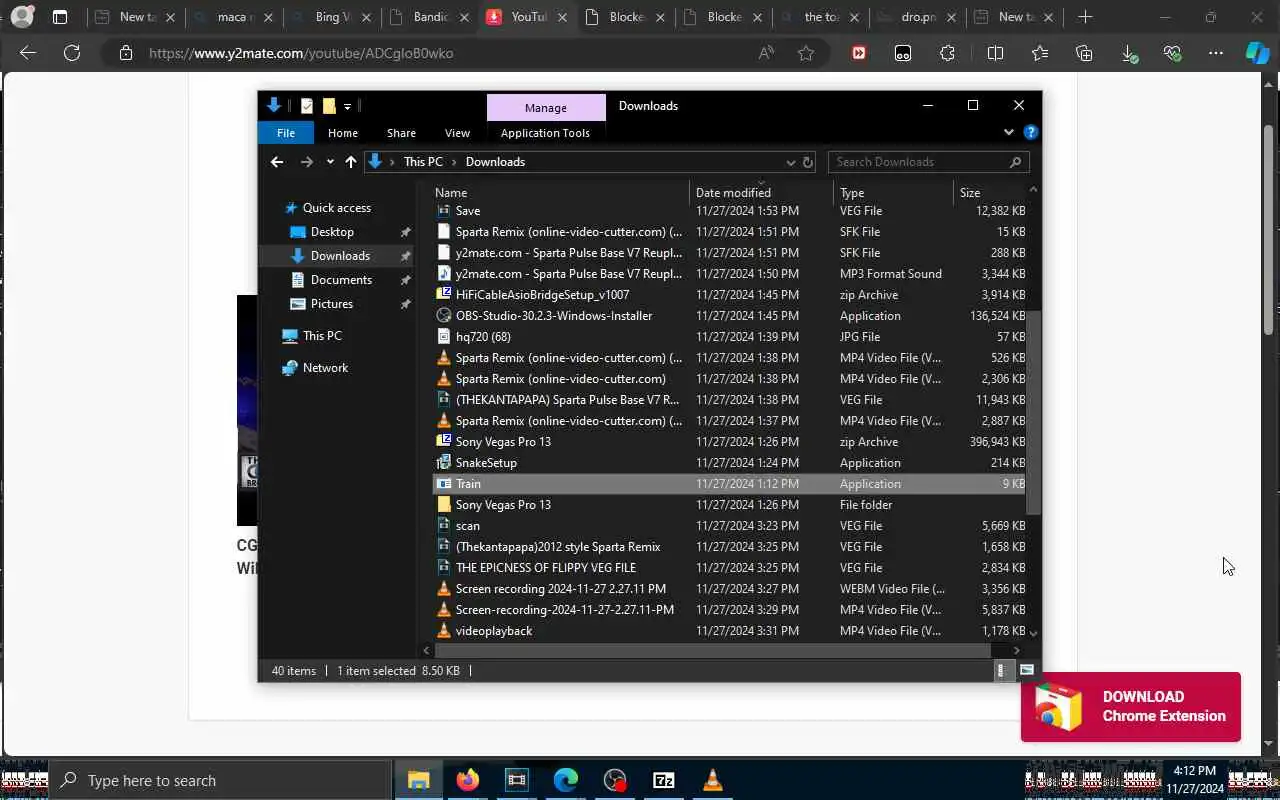This screenshot has height=800, width=1280.
Task: Click the file list vertical scrollbar
Action: tap(1033, 411)
